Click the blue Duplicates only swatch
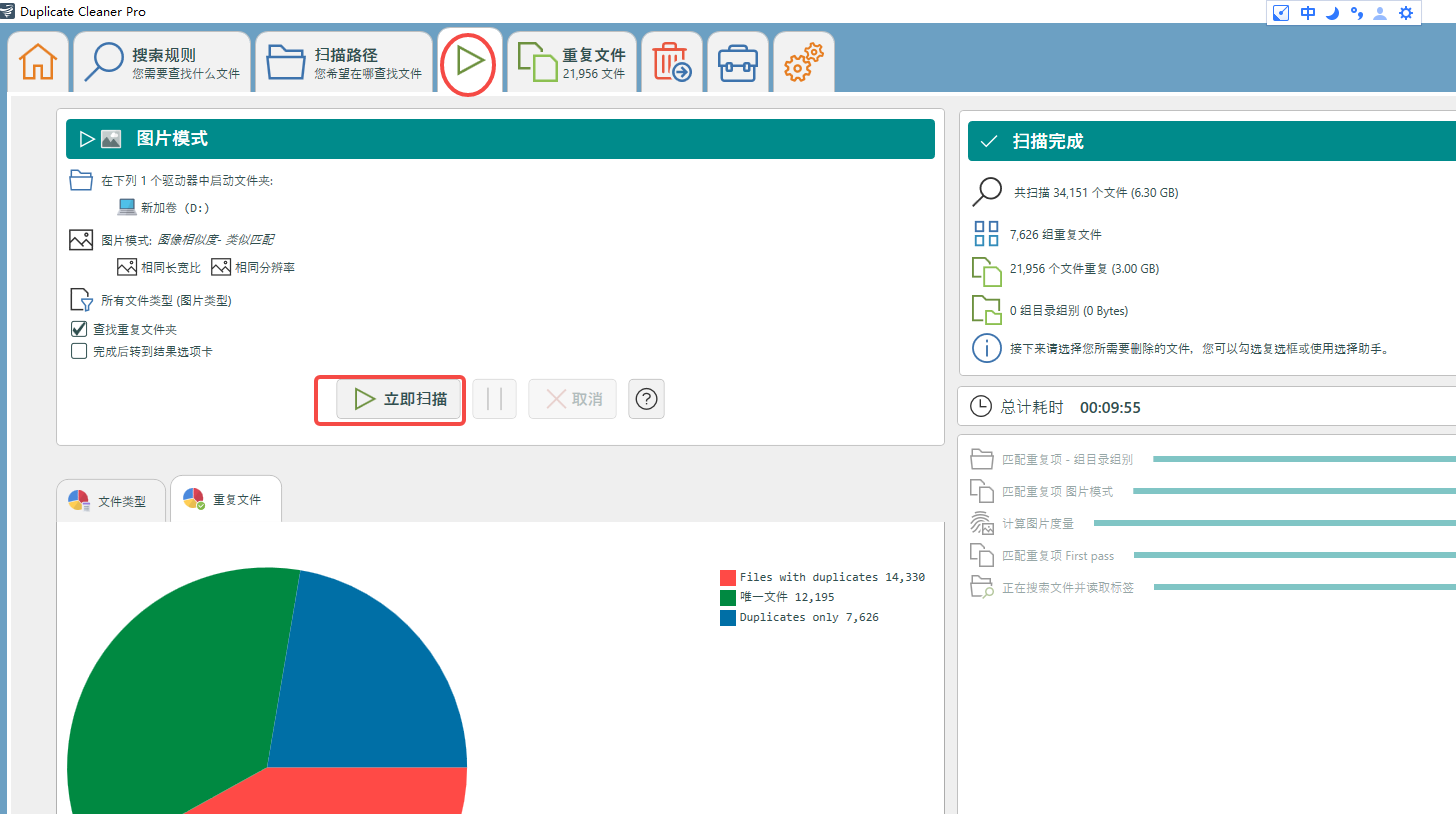 pos(728,617)
